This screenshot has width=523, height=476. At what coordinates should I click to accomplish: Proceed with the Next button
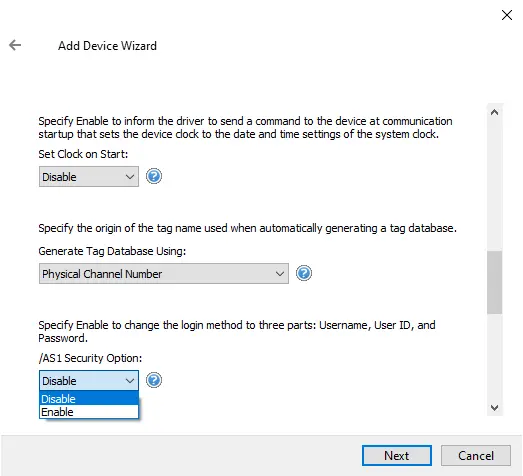pos(397,455)
